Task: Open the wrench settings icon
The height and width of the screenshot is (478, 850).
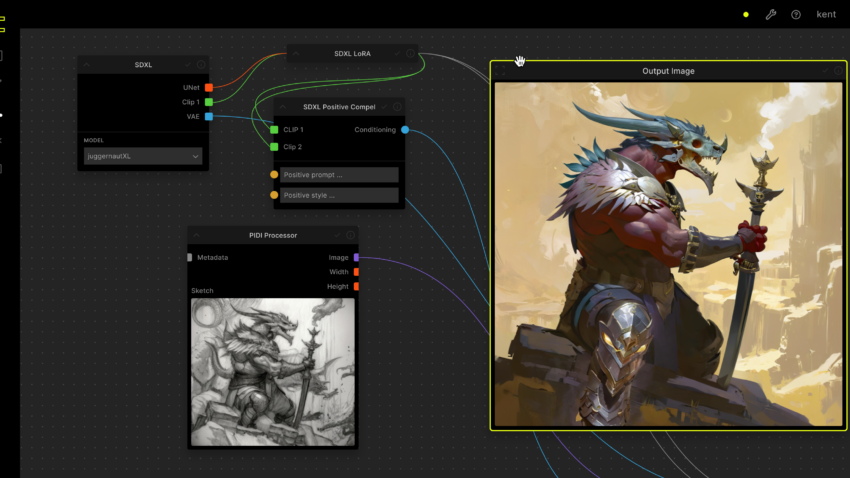Action: (771, 15)
